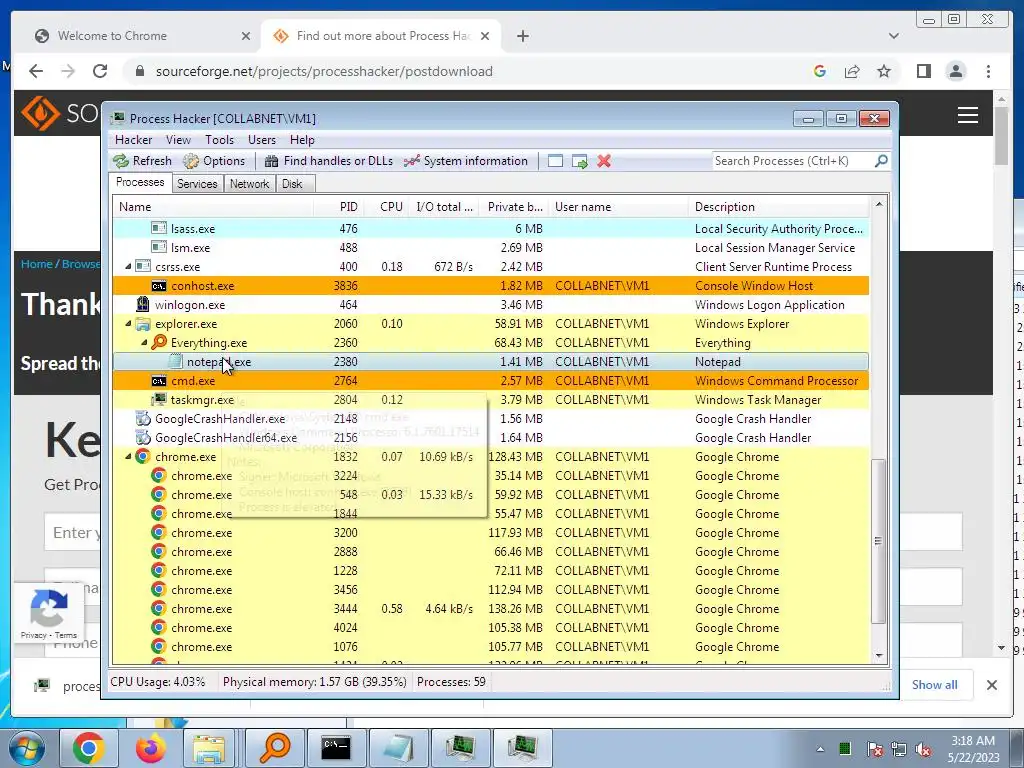This screenshot has width=1024, height=768.
Task: Sort by the Private bytes column header
Action: click(515, 207)
